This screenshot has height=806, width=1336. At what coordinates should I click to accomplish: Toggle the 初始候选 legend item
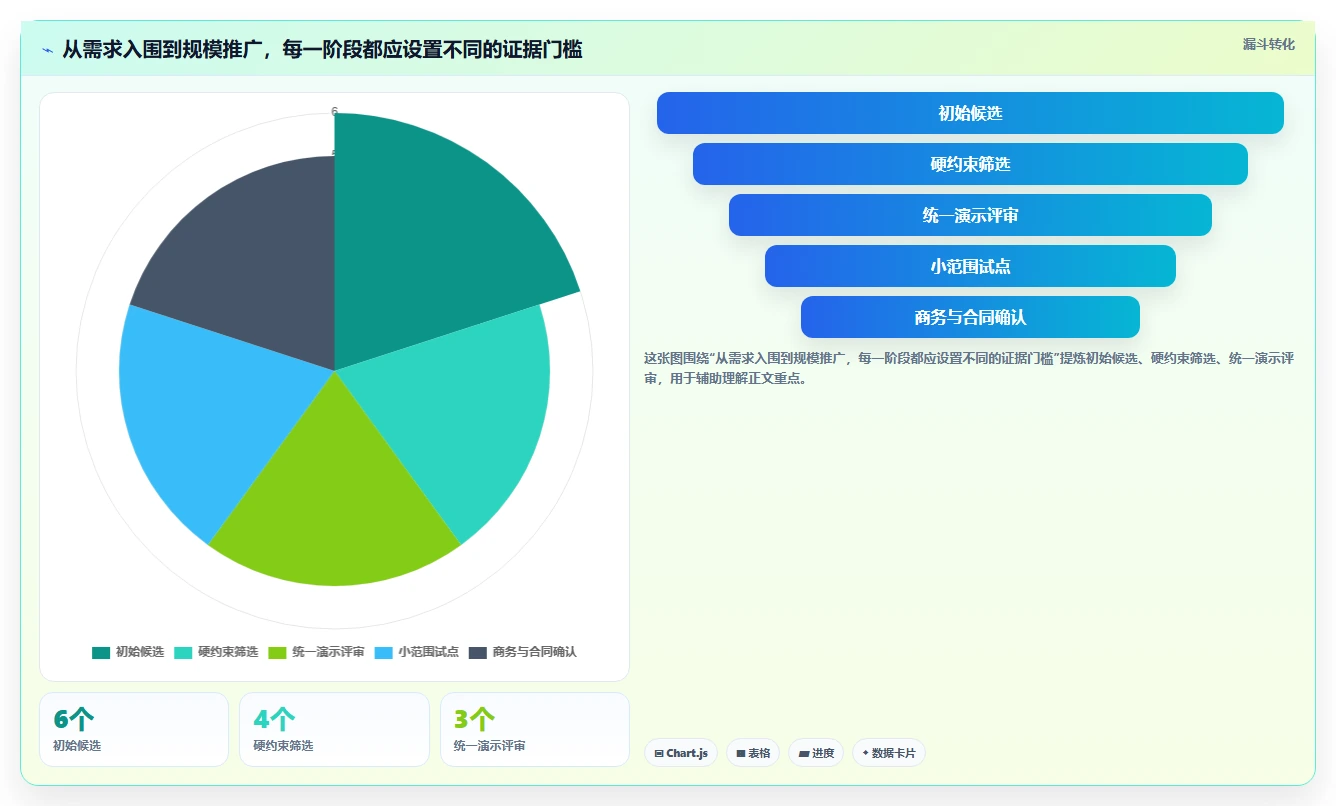(x=128, y=652)
